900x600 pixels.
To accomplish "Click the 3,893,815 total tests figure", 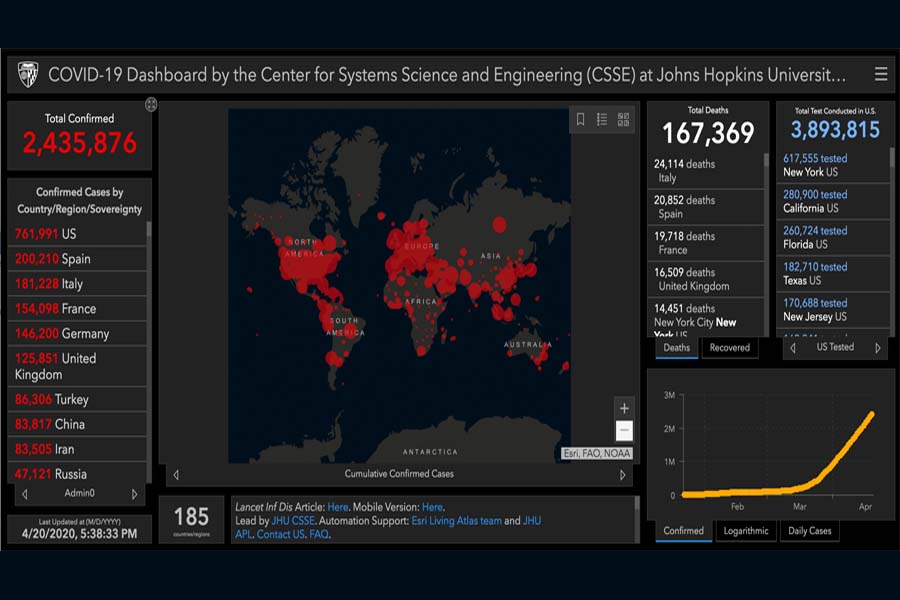I will [835, 130].
